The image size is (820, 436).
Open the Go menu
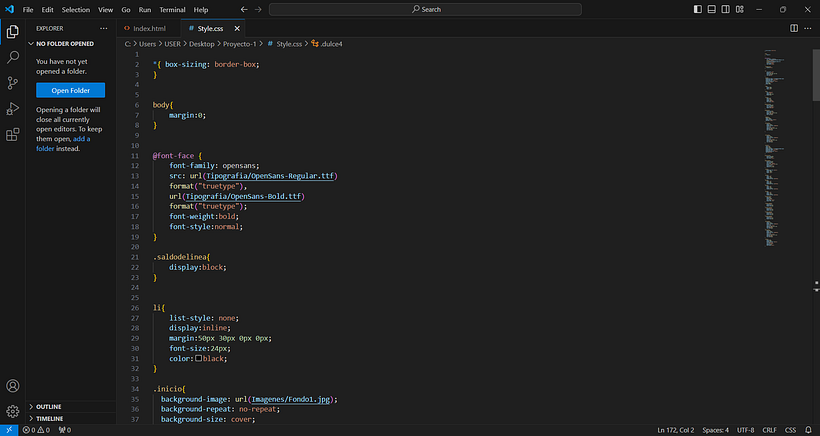(126, 9)
